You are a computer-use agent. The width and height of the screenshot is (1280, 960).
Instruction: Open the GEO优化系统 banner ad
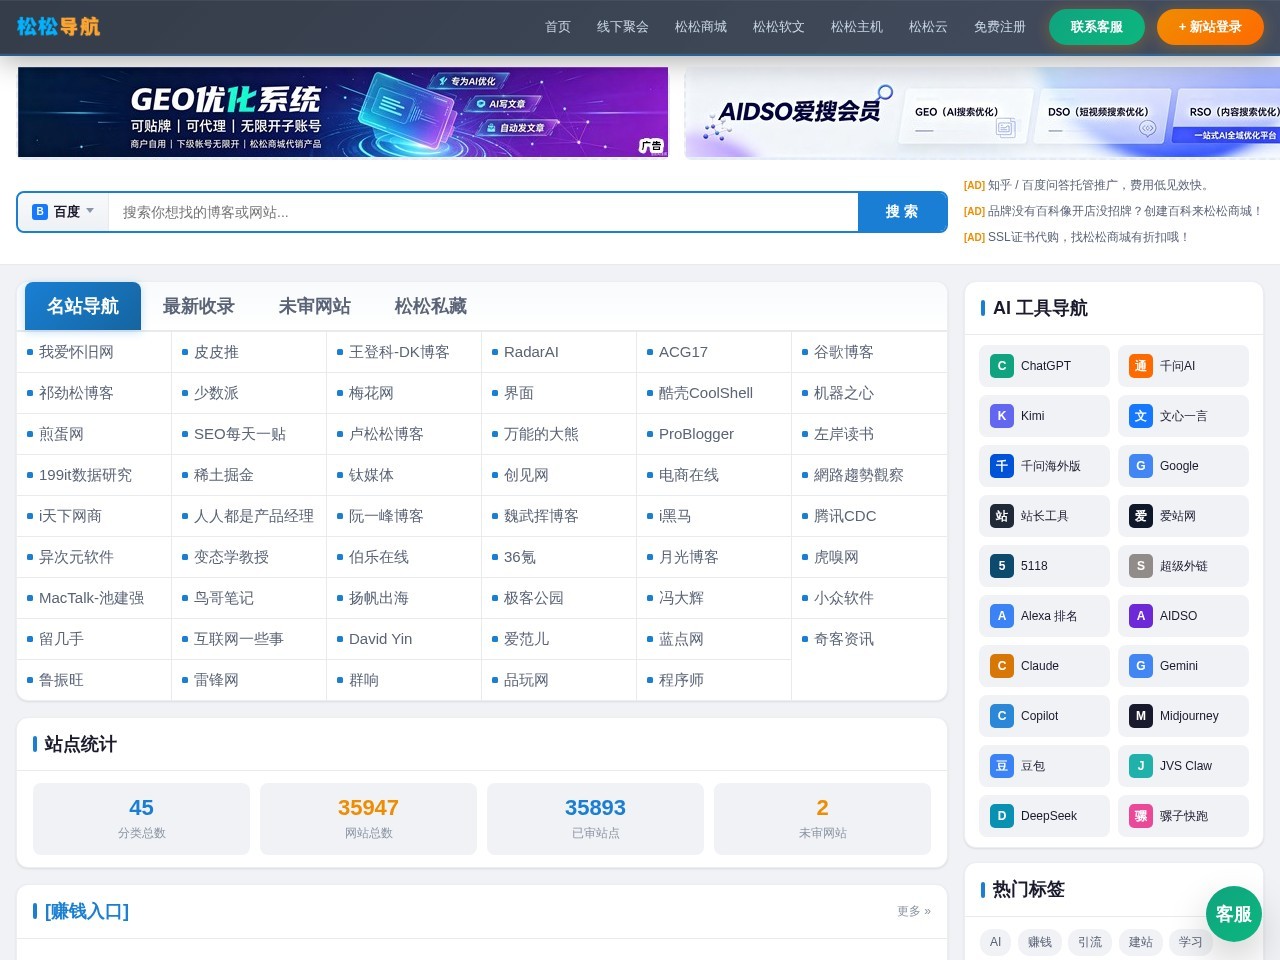point(343,112)
